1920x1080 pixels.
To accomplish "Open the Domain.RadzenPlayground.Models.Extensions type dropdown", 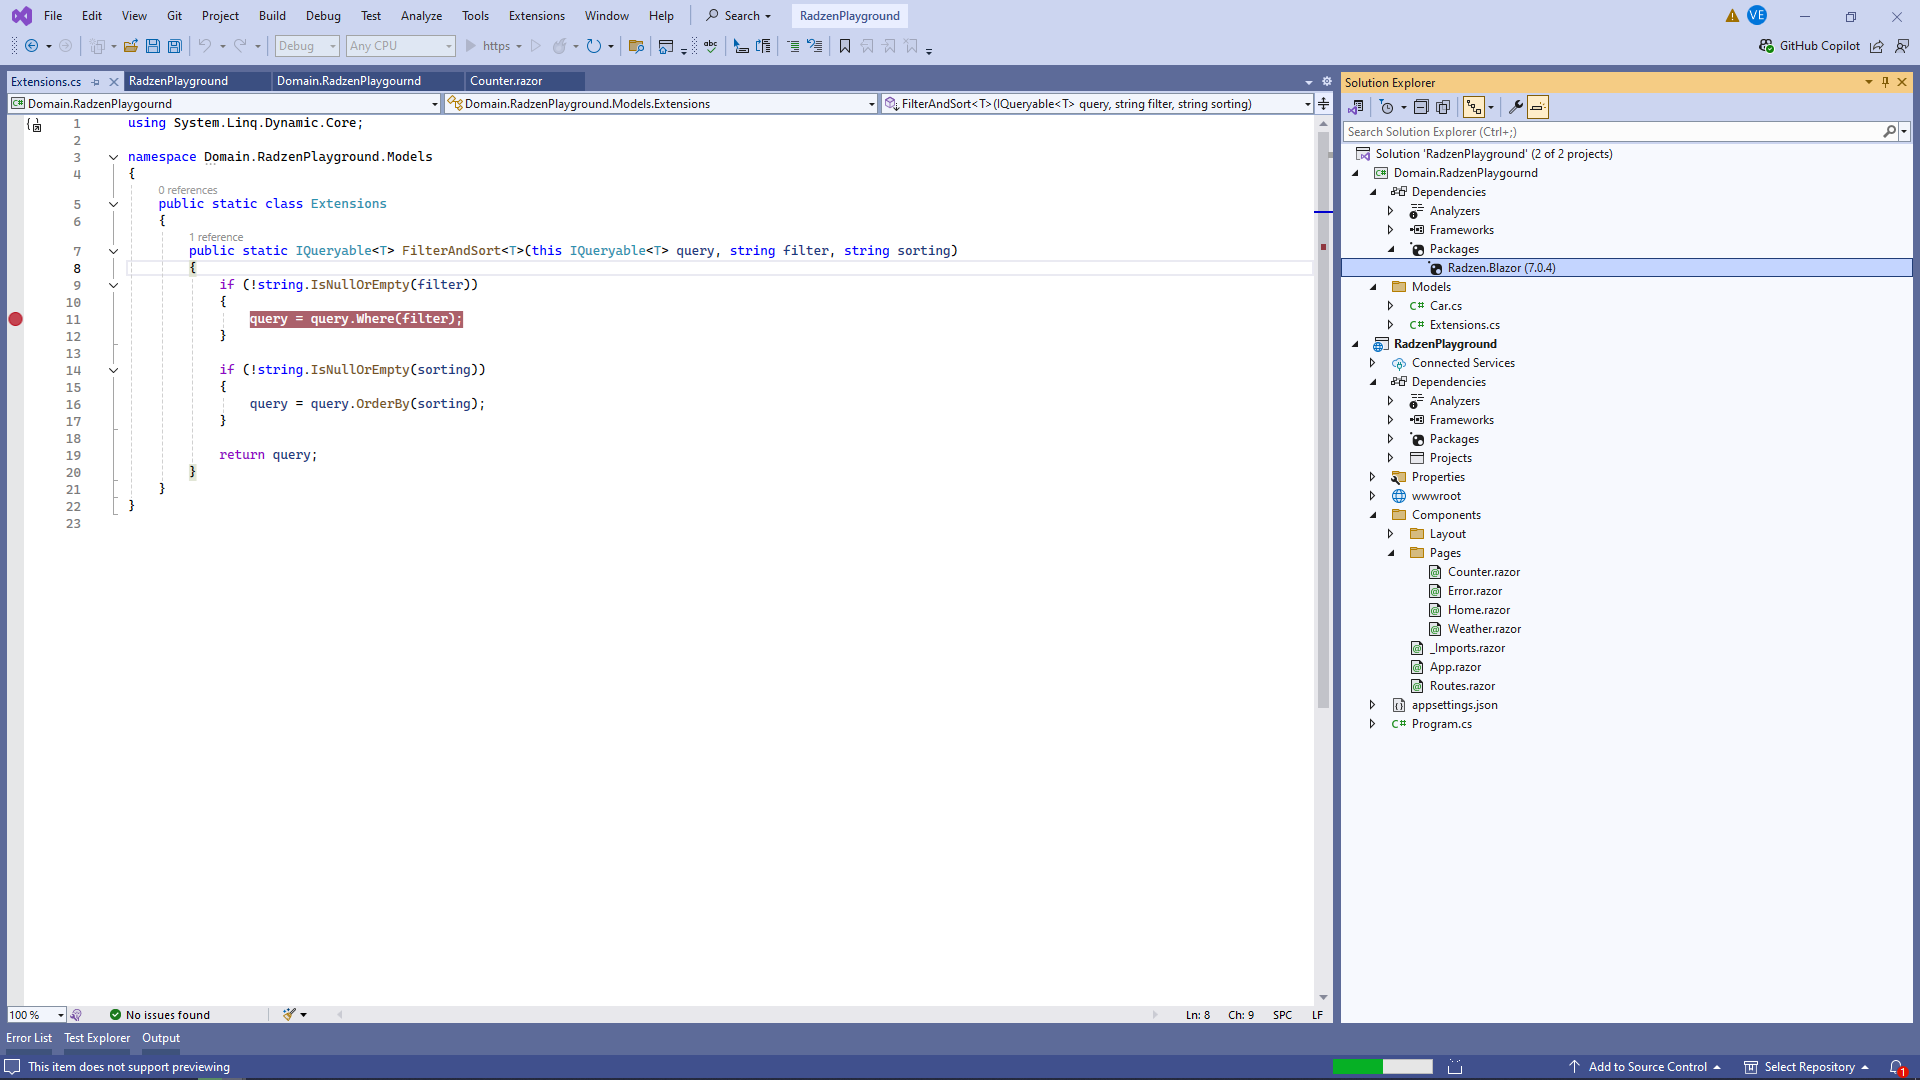I will 661,104.
